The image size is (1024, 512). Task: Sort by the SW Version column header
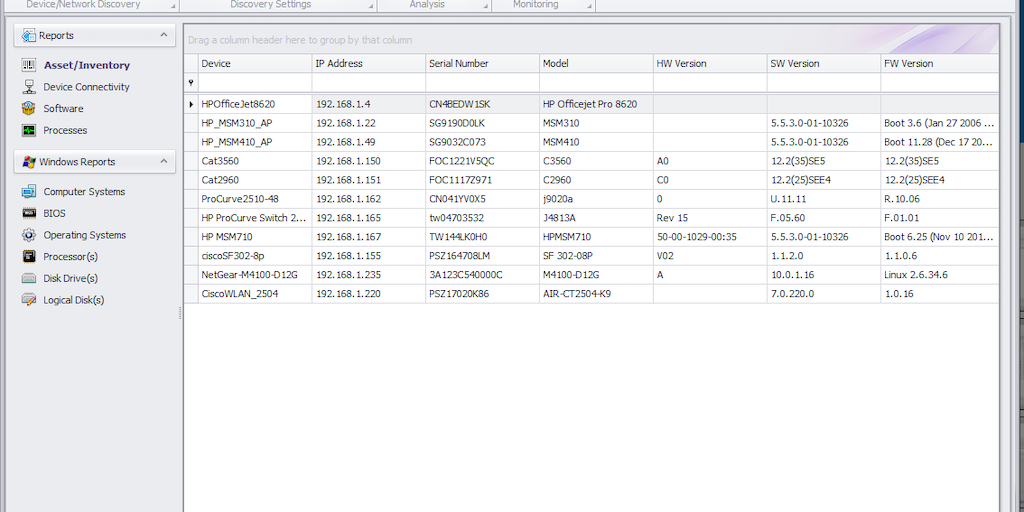824,63
